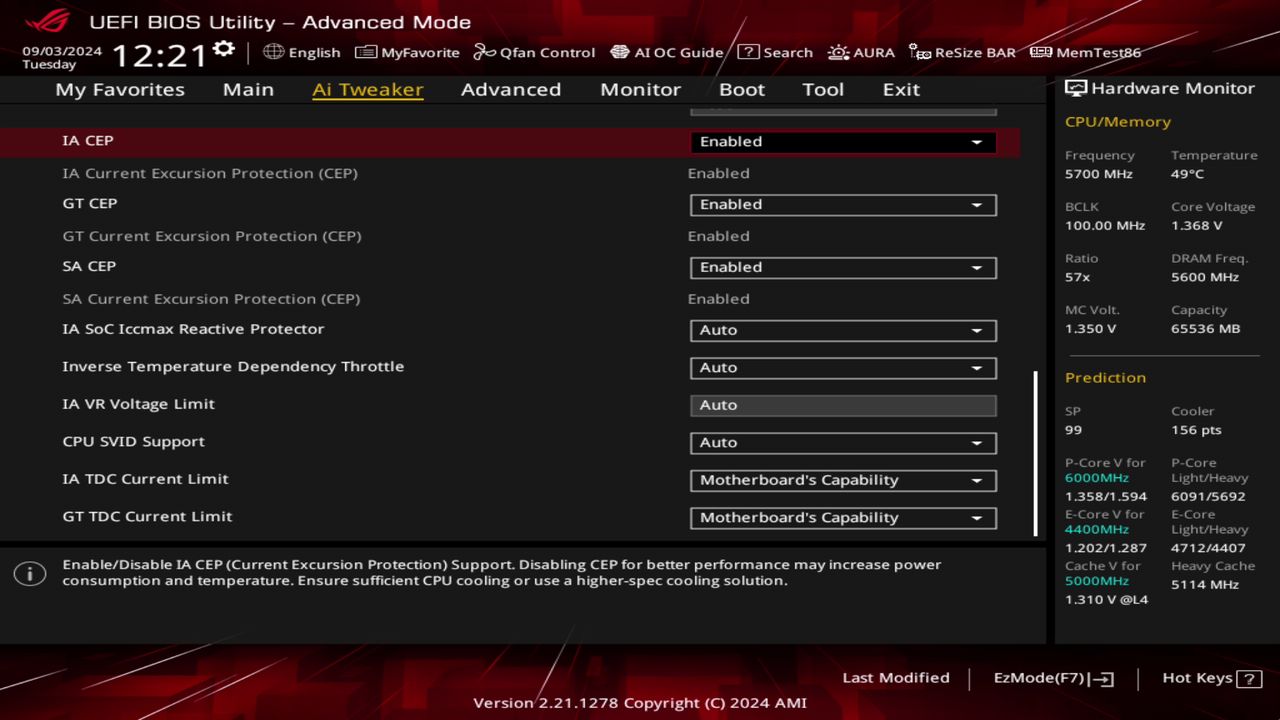Click the 1.368 V core voltage value
Image resolution: width=1280 pixels, height=720 pixels.
pyautogui.click(x=1197, y=226)
